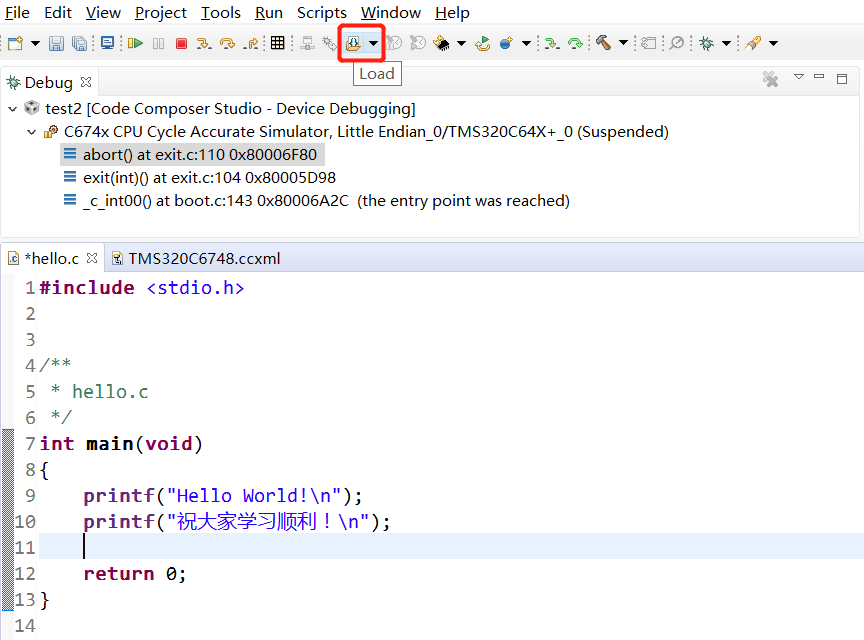The image size is (864, 640).
Task: Open the flashlight search dropdown arrow
Action: pyautogui.click(x=774, y=43)
